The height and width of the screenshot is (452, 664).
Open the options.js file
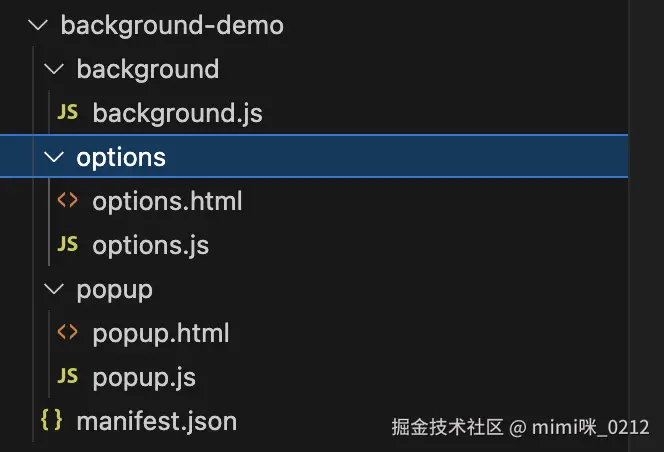(x=150, y=245)
